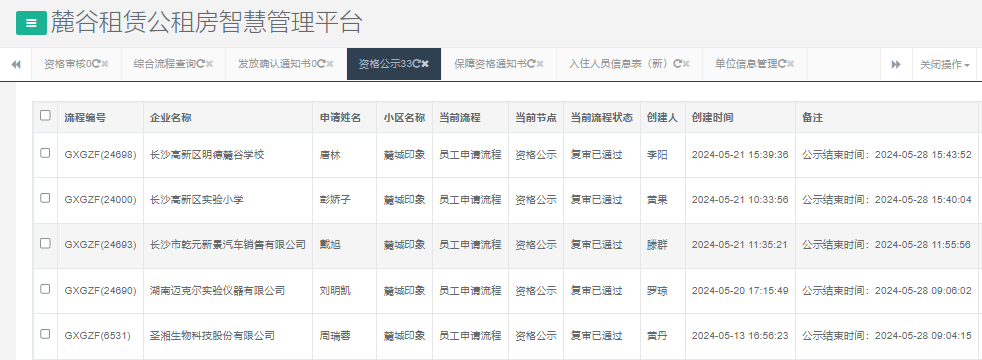Click creation time 2024-05-21 15:39:36

pos(740,155)
